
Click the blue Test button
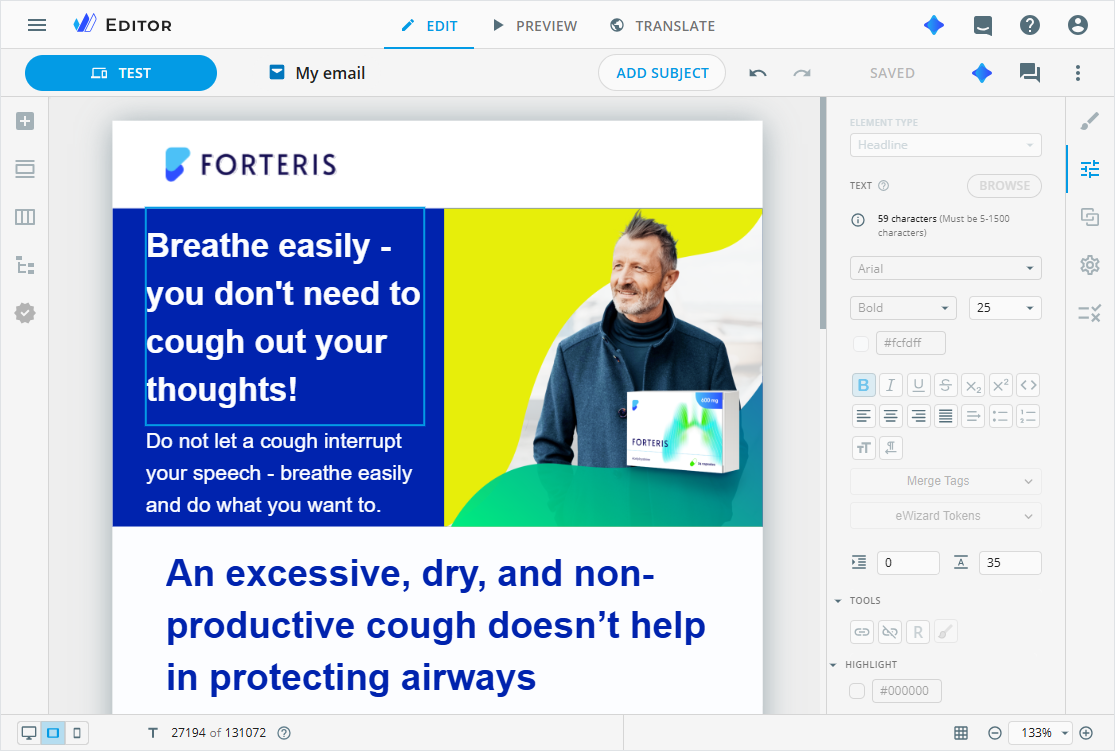click(121, 73)
